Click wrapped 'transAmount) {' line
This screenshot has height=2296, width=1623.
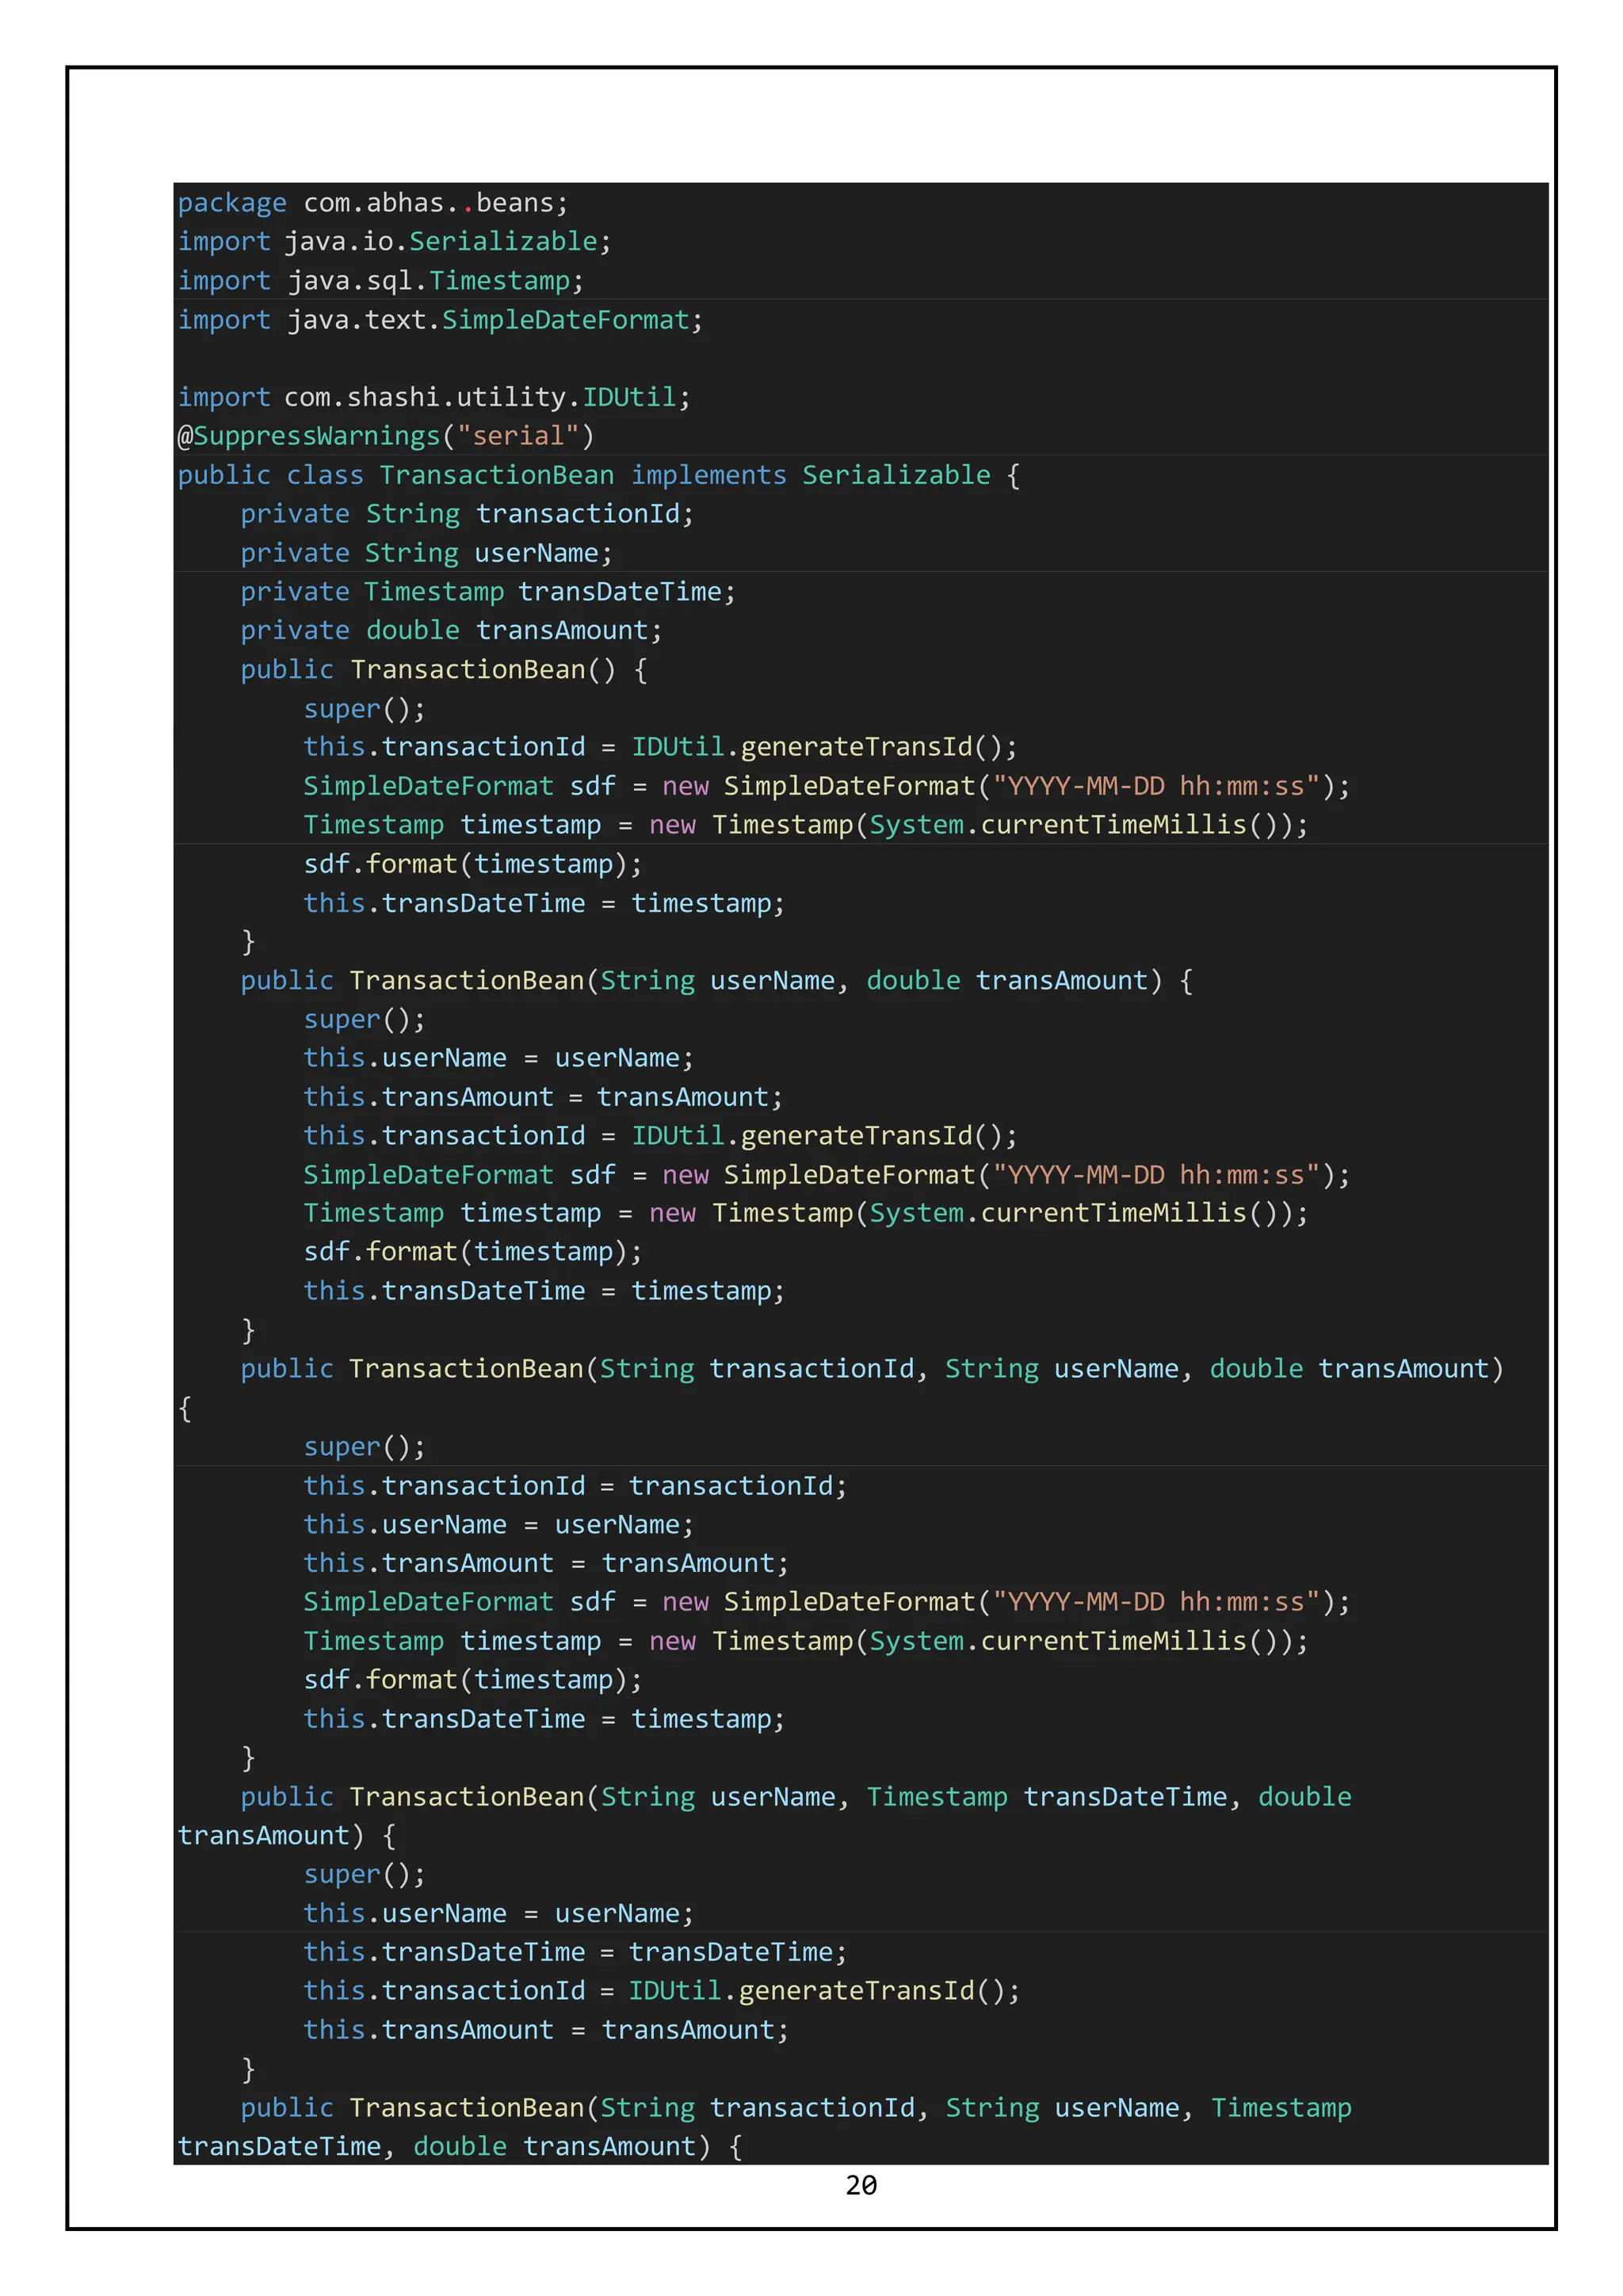pyautogui.click(x=287, y=1836)
